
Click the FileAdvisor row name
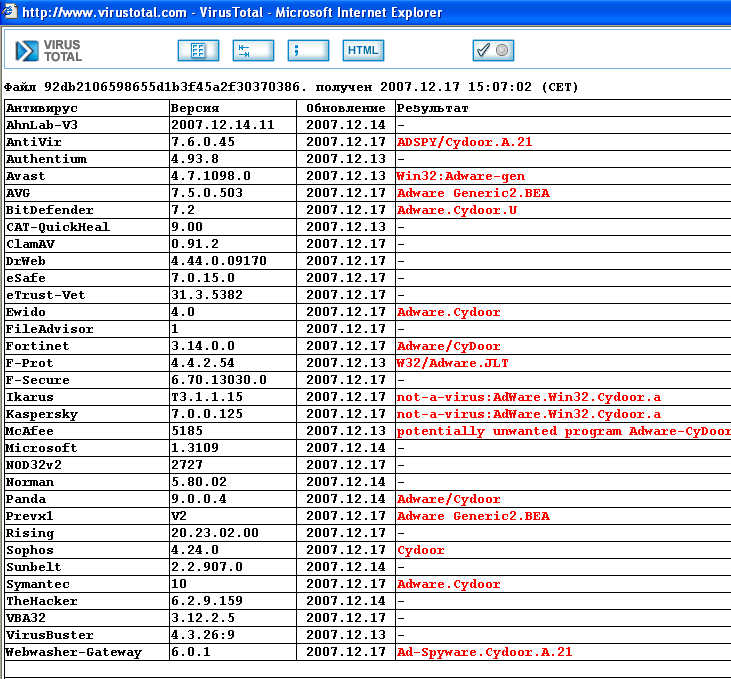click(x=49, y=329)
